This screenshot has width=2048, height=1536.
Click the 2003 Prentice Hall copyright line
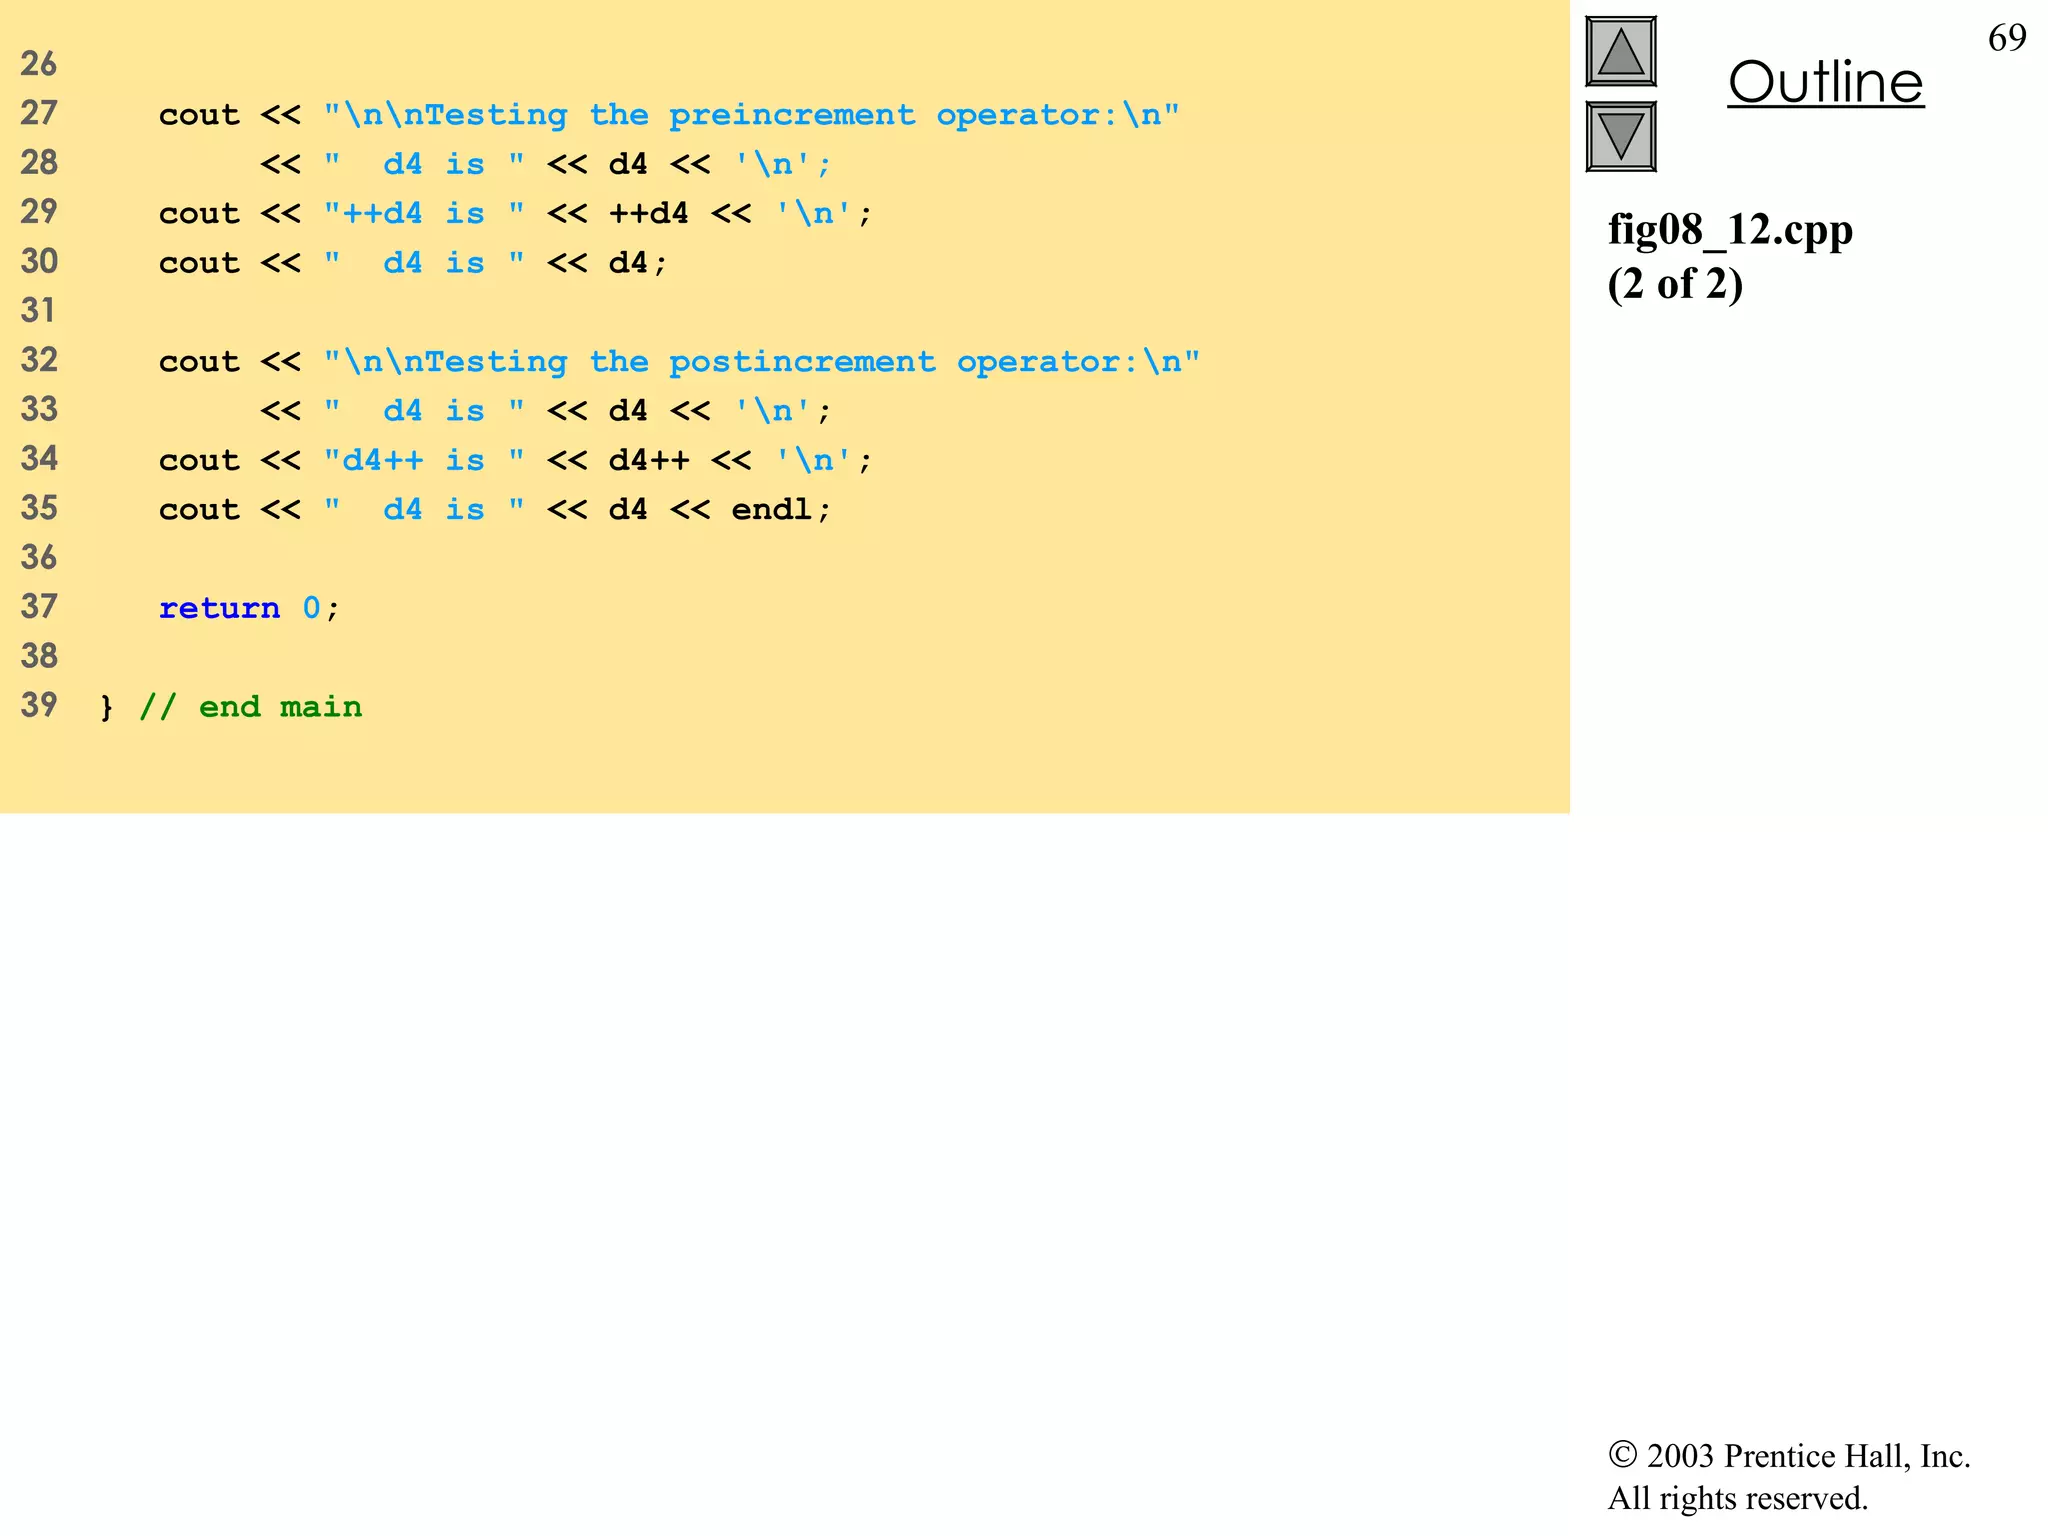(x=1789, y=1456)
